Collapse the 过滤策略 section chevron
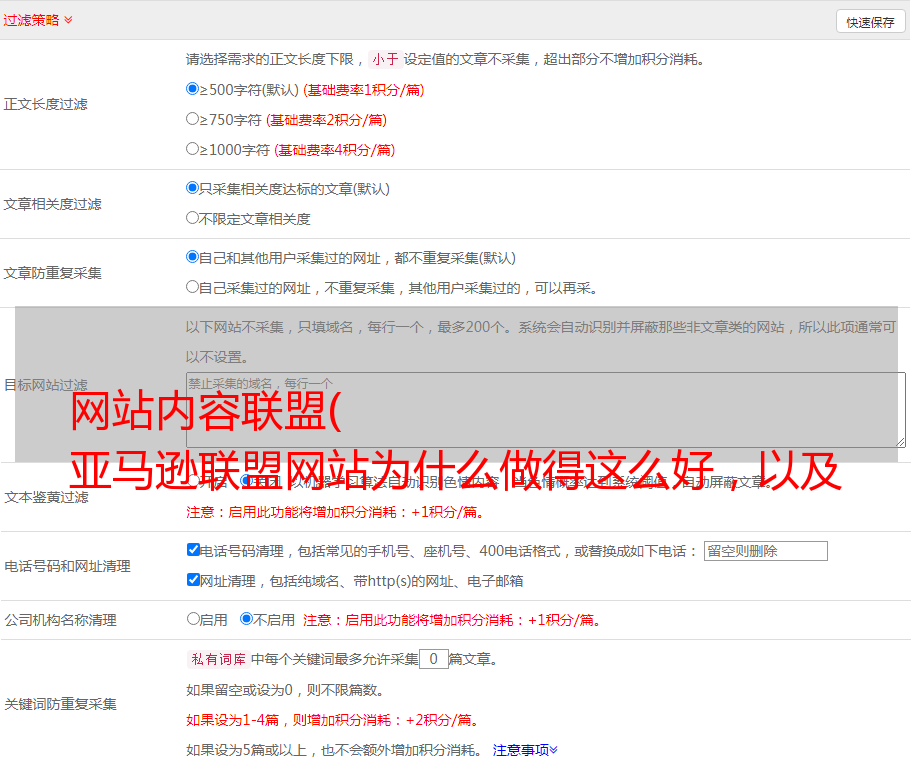Screen dimensions: 912x768 (x=68, y=20)
